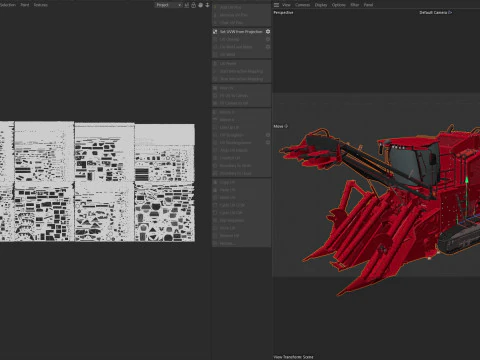This screenshot has height=360, width=480.
Task: Choose the UV Unwrap command
Action: tap(239, 39)
